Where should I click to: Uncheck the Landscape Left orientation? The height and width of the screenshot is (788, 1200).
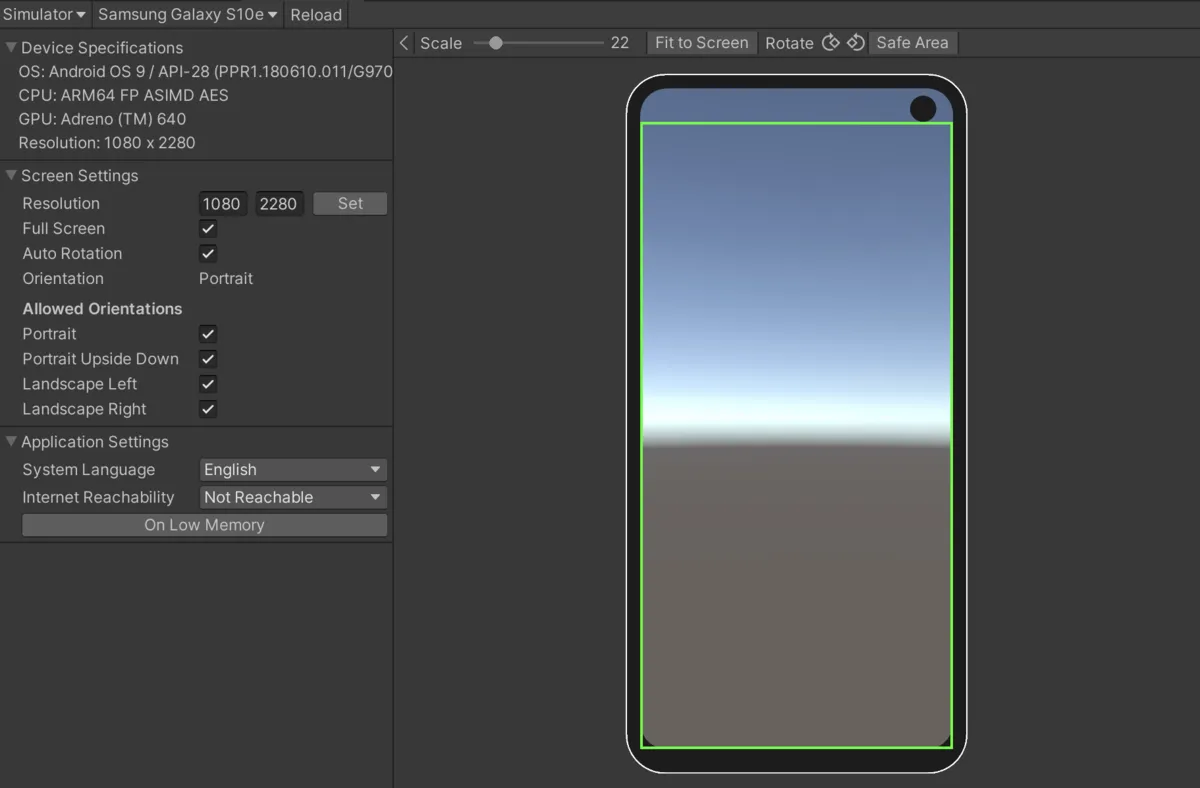[208, 384]
